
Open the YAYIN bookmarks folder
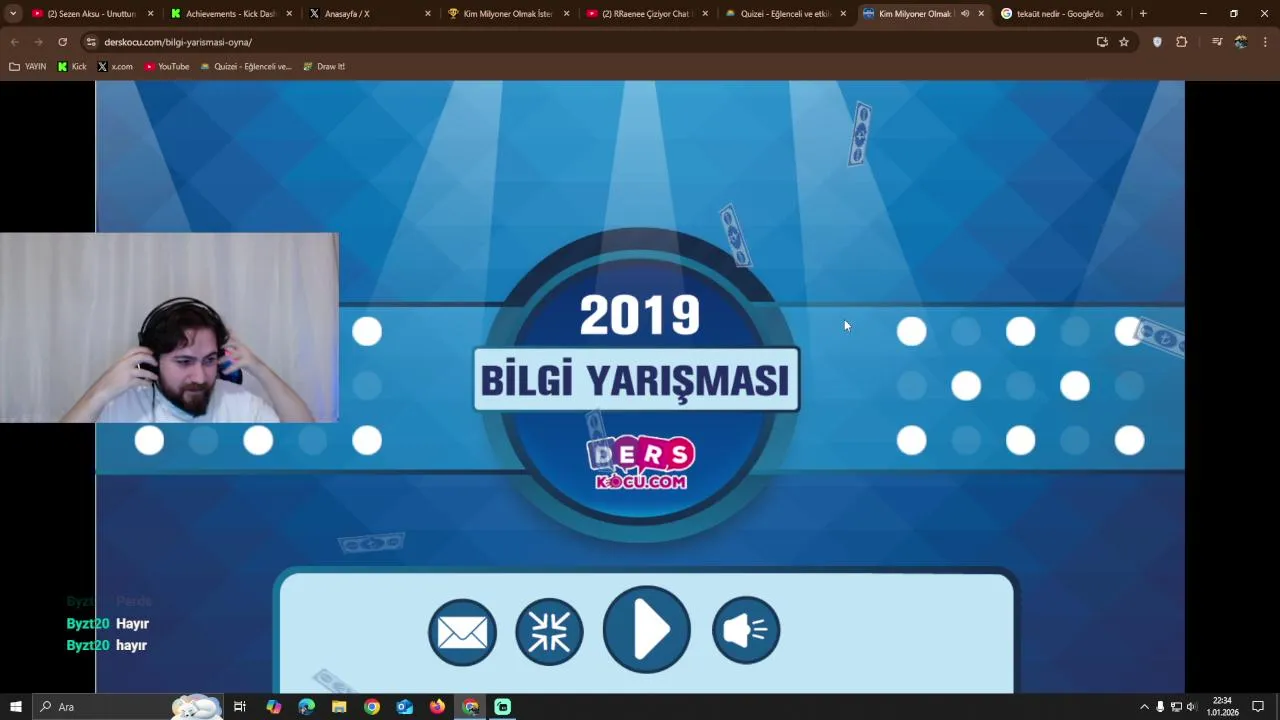(28, 67)
